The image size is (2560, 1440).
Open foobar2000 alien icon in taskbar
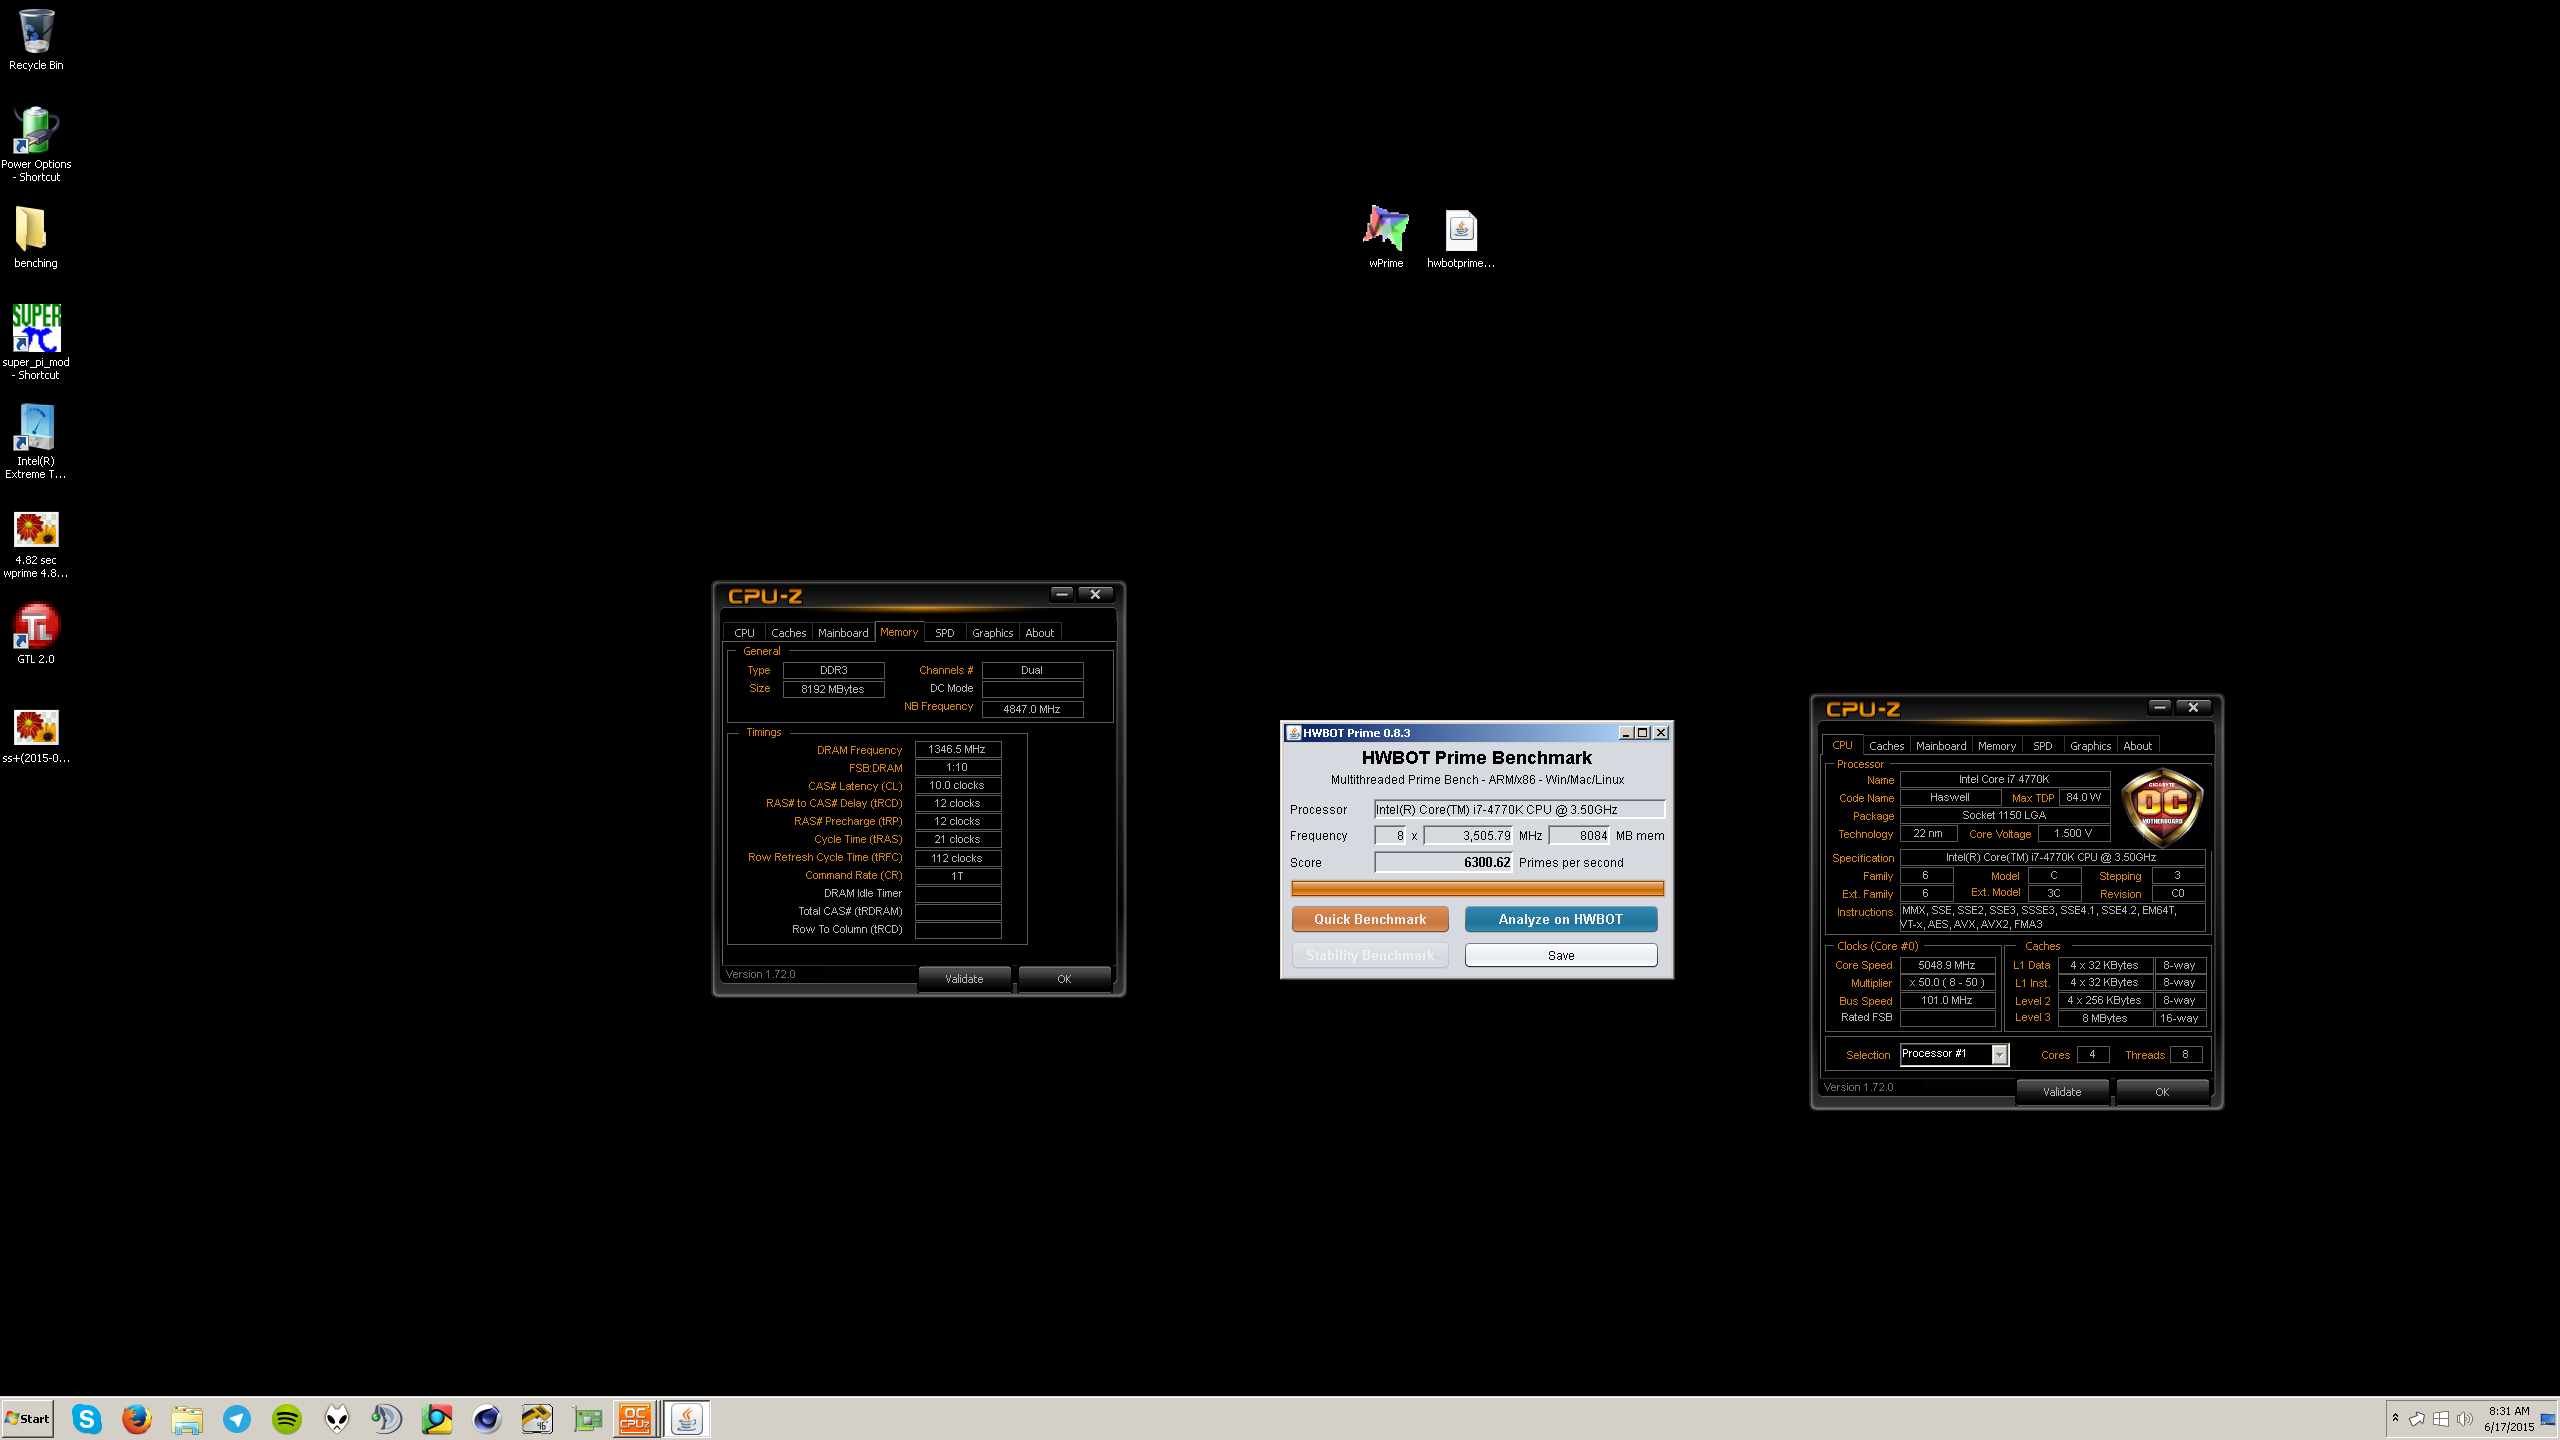coord(337,1419)
